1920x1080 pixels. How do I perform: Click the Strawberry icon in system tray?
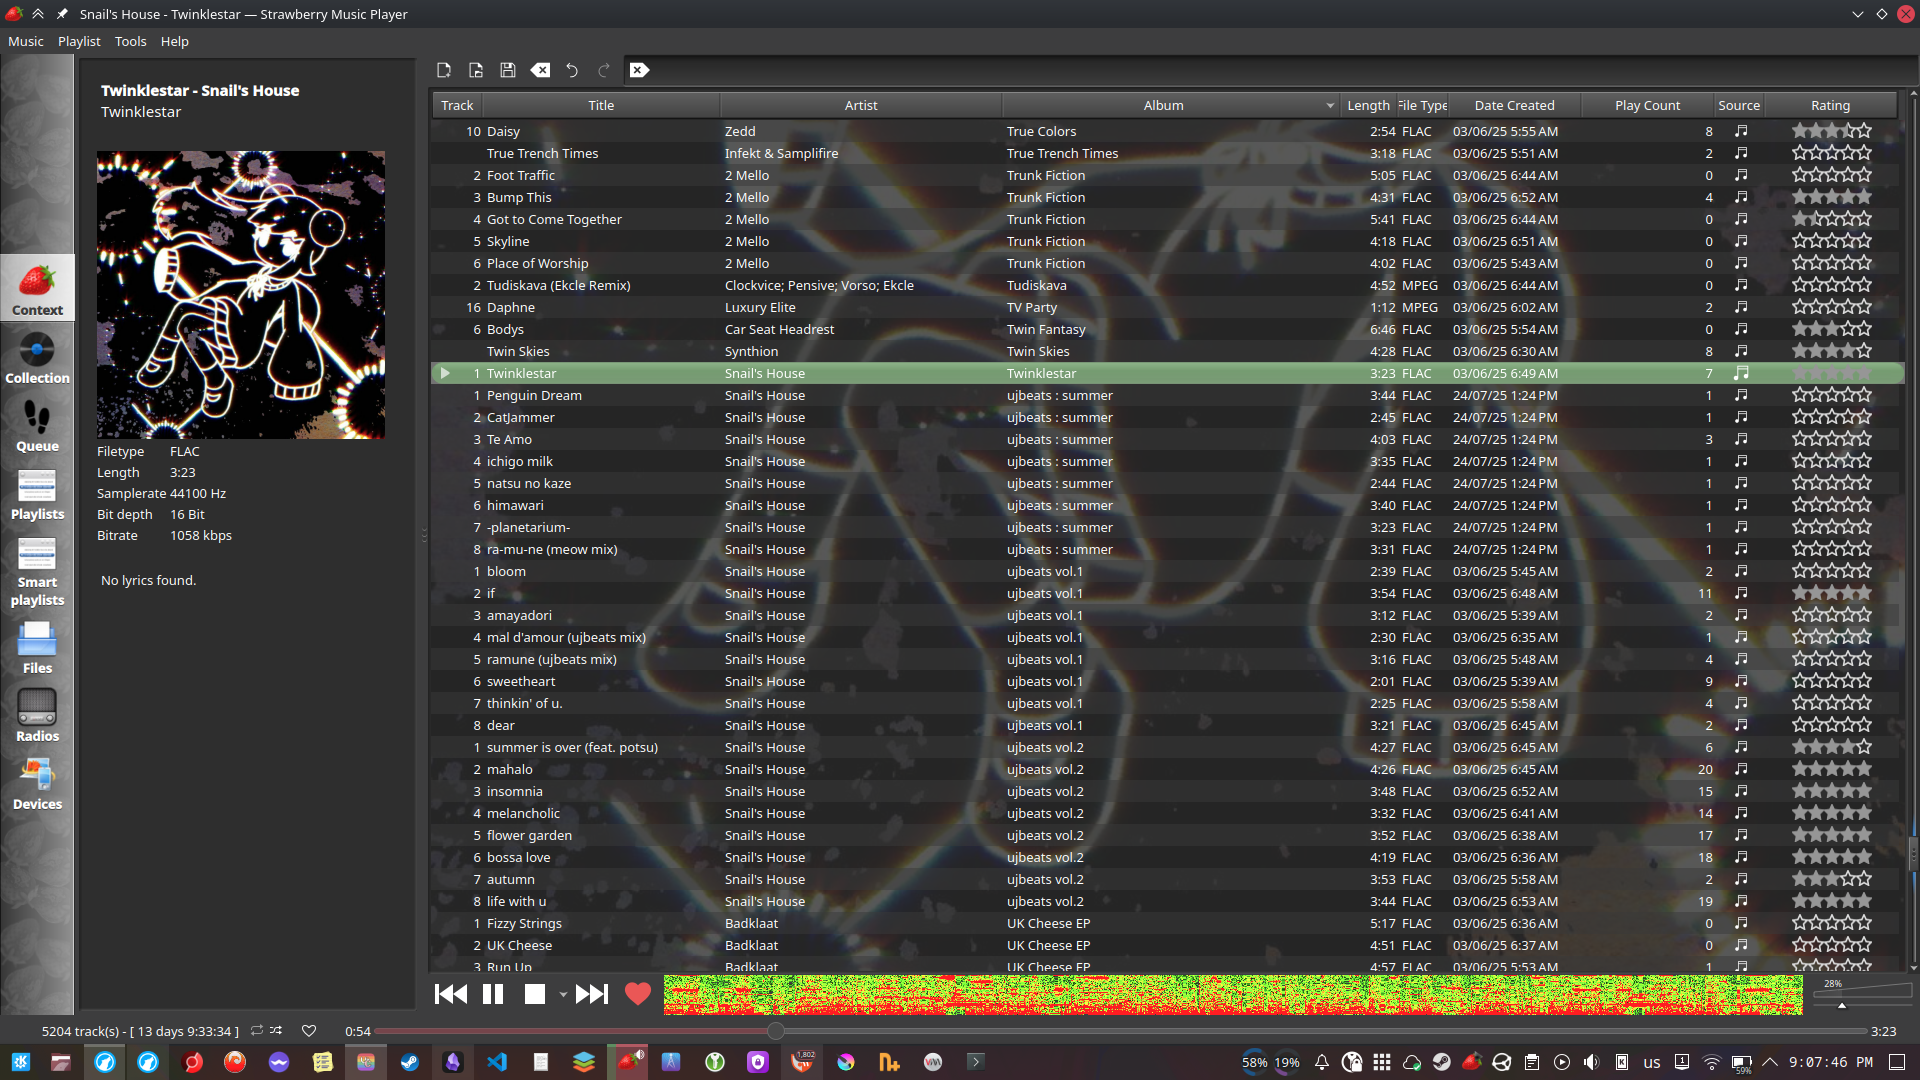[1472, 1062]
